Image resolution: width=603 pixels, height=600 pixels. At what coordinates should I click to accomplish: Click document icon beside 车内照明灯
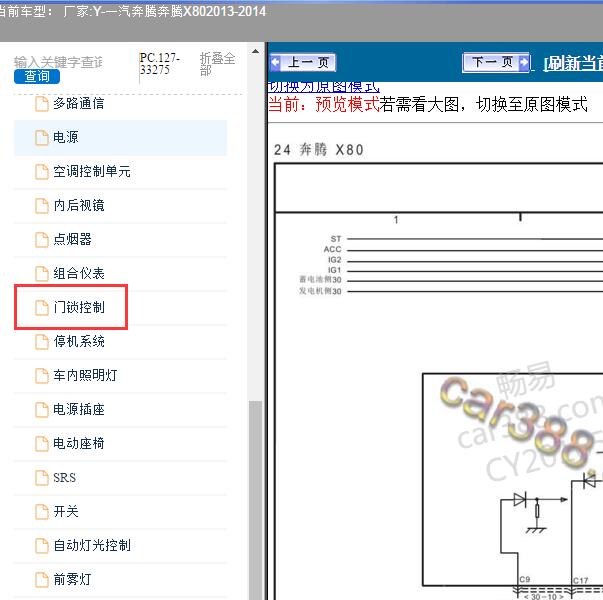pyautogui.click(x=42, y=375)
